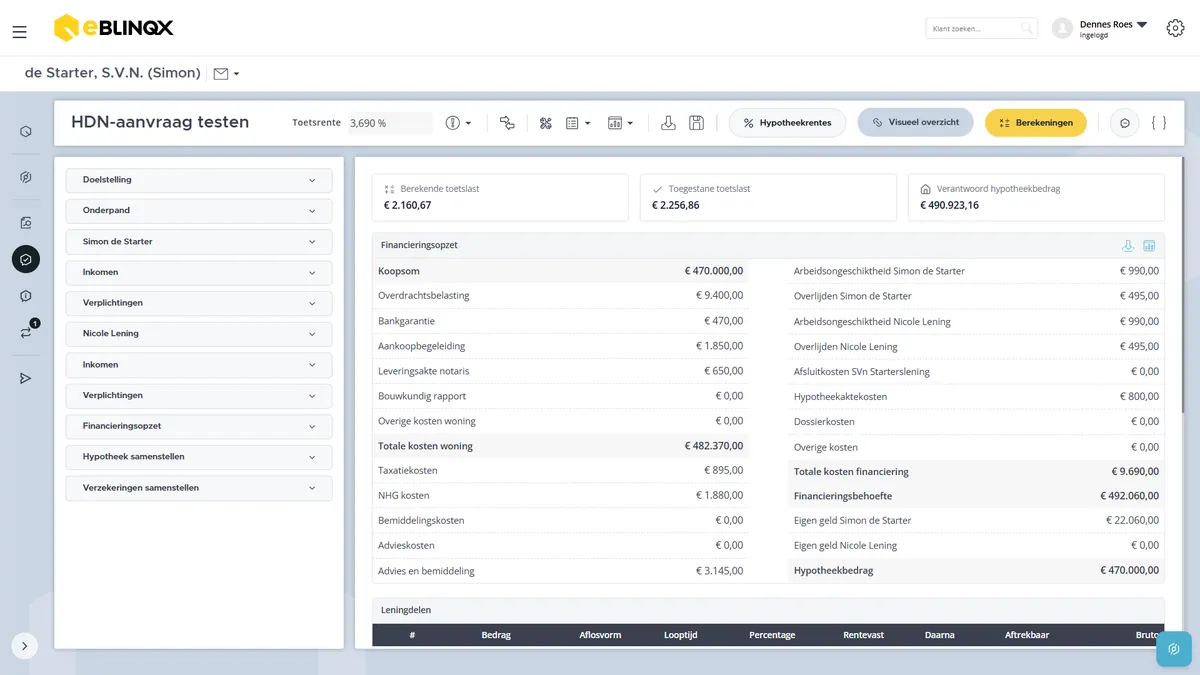The width and height of the screenshot is (1200, 675).
Task: Click the route/flow icon in toolbar
Action: 507,123
